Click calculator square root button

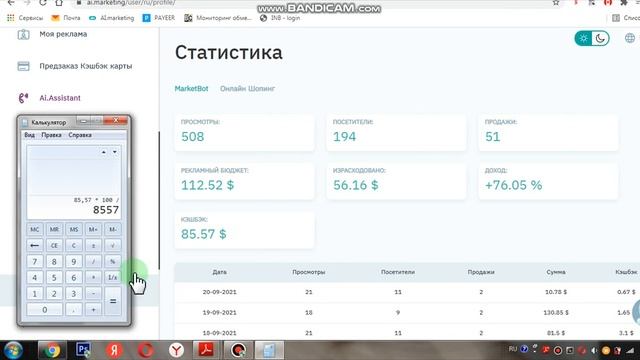click(x=113, y=245)
